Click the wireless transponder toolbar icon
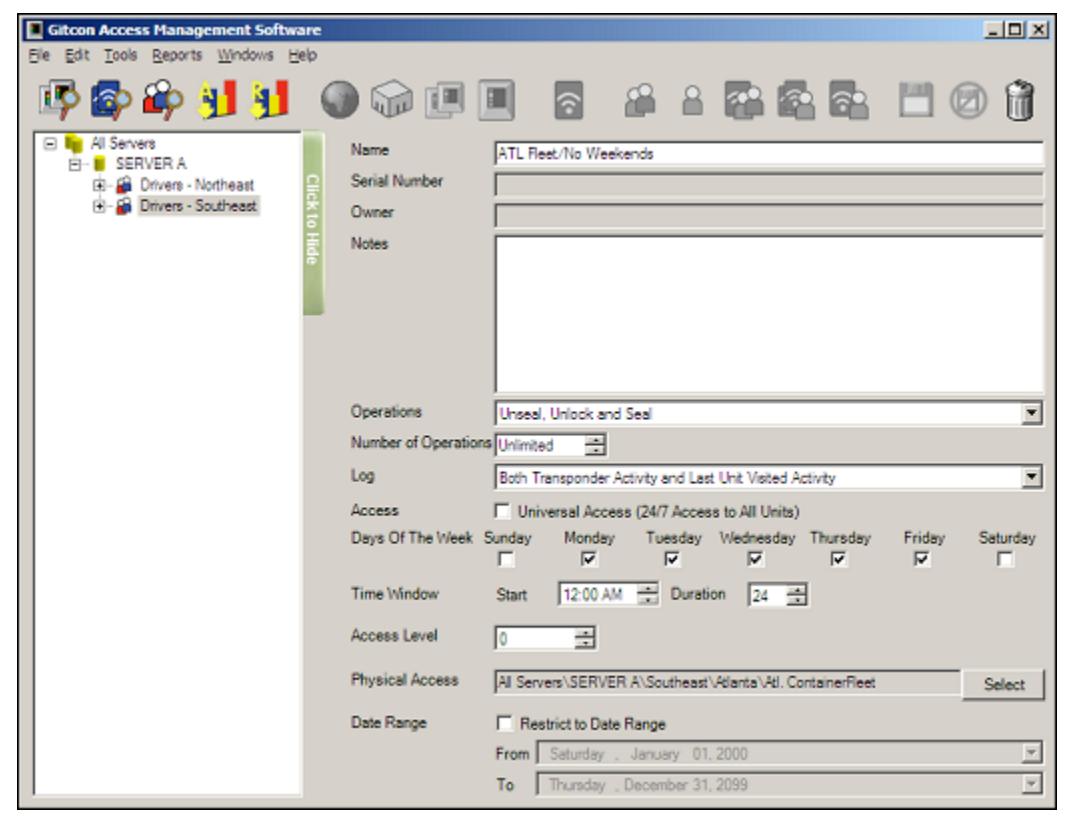Screen dimensions: 1070x825 point(568,100)
